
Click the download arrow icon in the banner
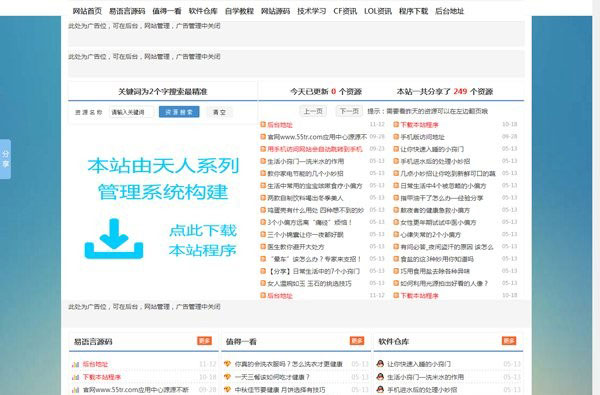pos(114,238)
